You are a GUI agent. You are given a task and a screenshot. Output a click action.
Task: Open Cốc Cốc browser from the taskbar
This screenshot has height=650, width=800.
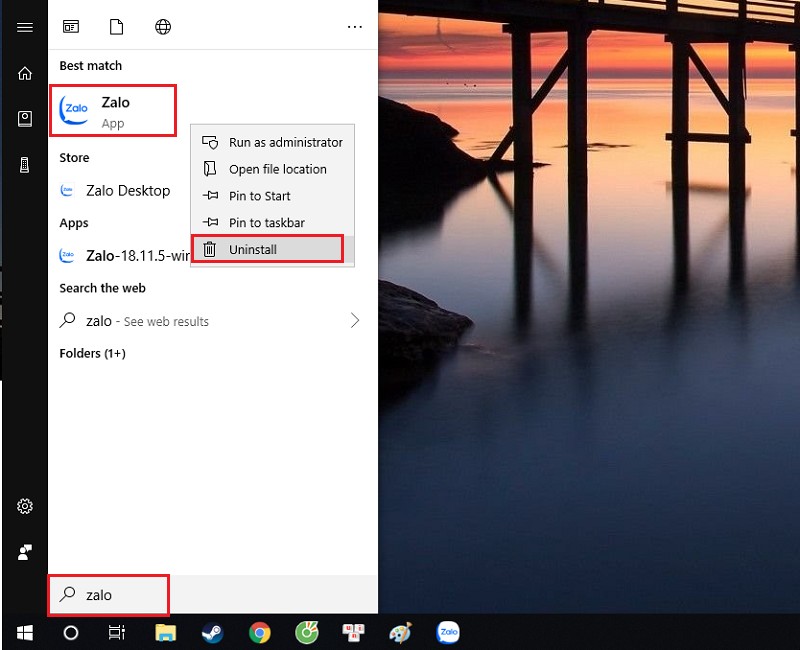pyautogui.click(x=307, y=632)
